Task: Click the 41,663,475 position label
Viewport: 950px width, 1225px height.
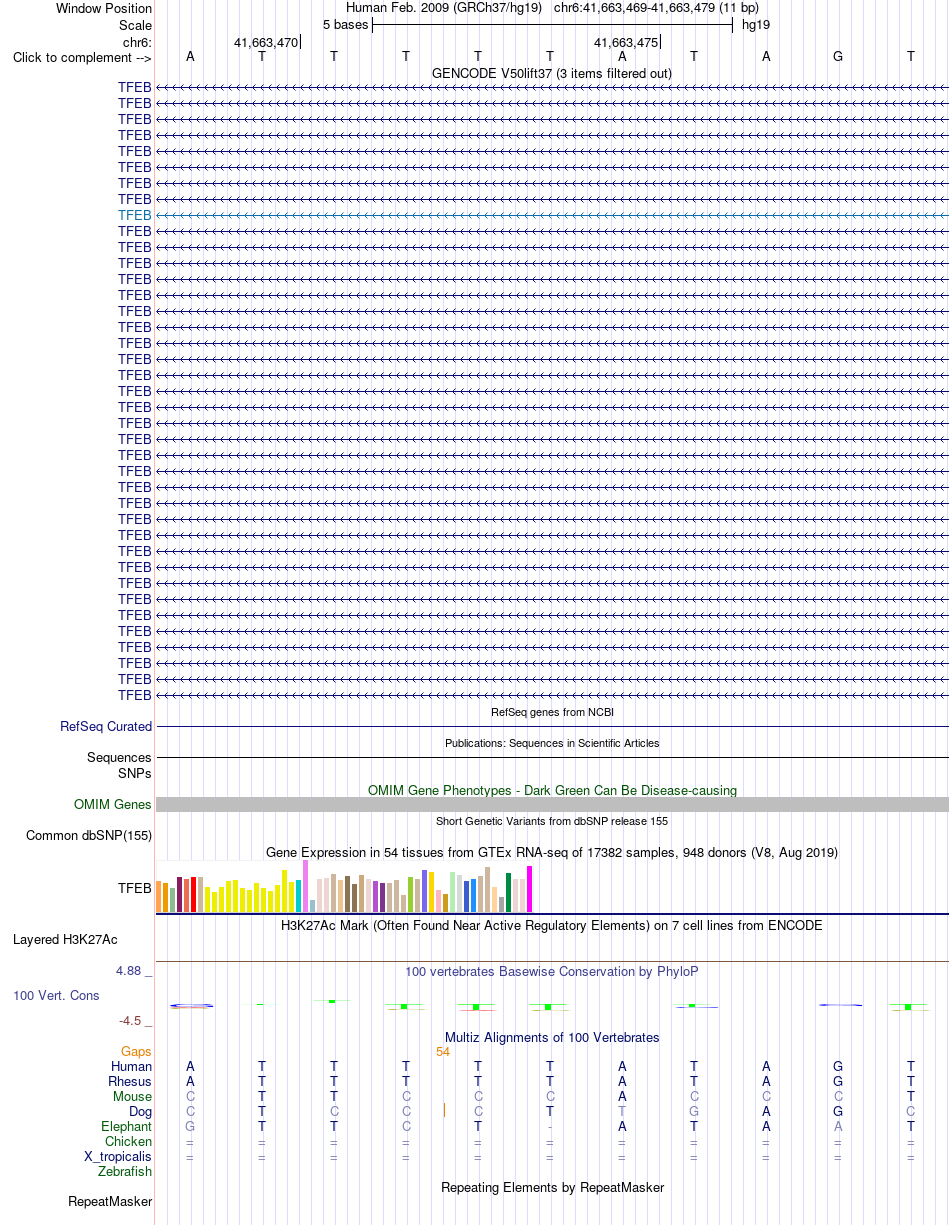Action: (626, 43)
